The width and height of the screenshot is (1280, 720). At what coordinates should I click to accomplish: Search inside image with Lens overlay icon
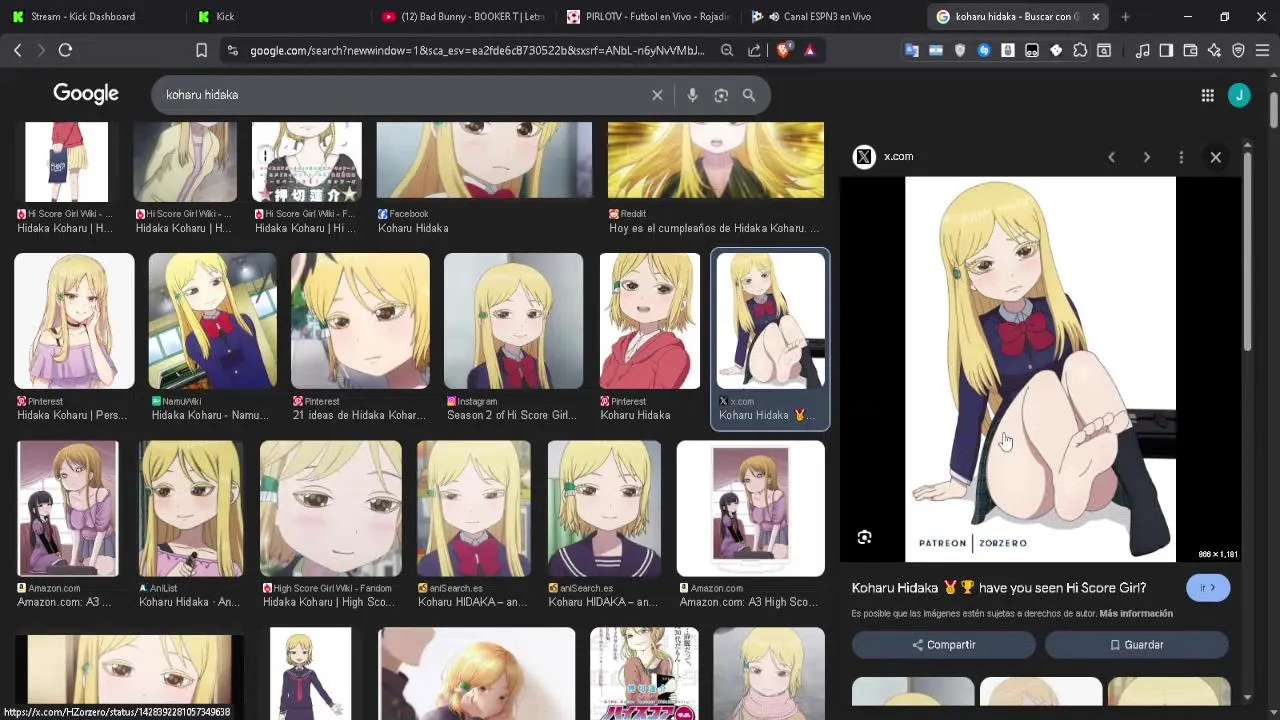864,537
